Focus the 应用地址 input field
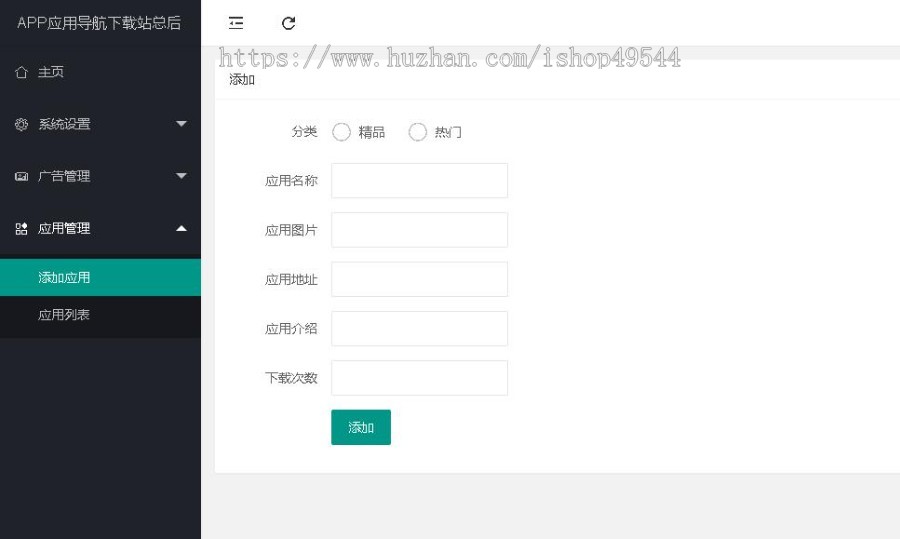This screenshot has height=539, width=900. (x=420, y=280)
